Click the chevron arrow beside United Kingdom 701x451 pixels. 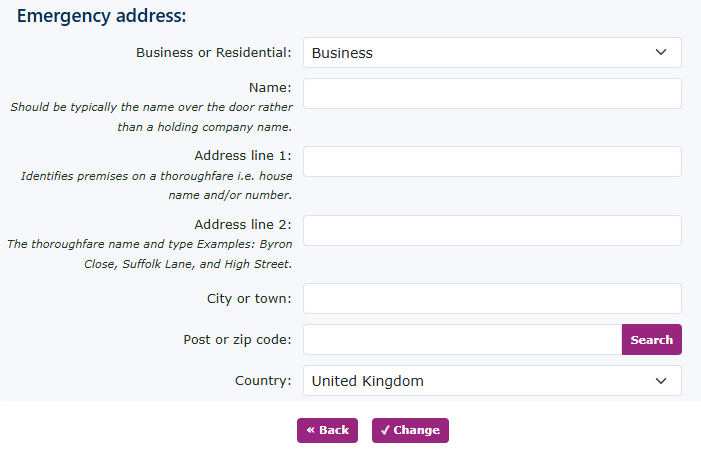(x=660, y=381)
